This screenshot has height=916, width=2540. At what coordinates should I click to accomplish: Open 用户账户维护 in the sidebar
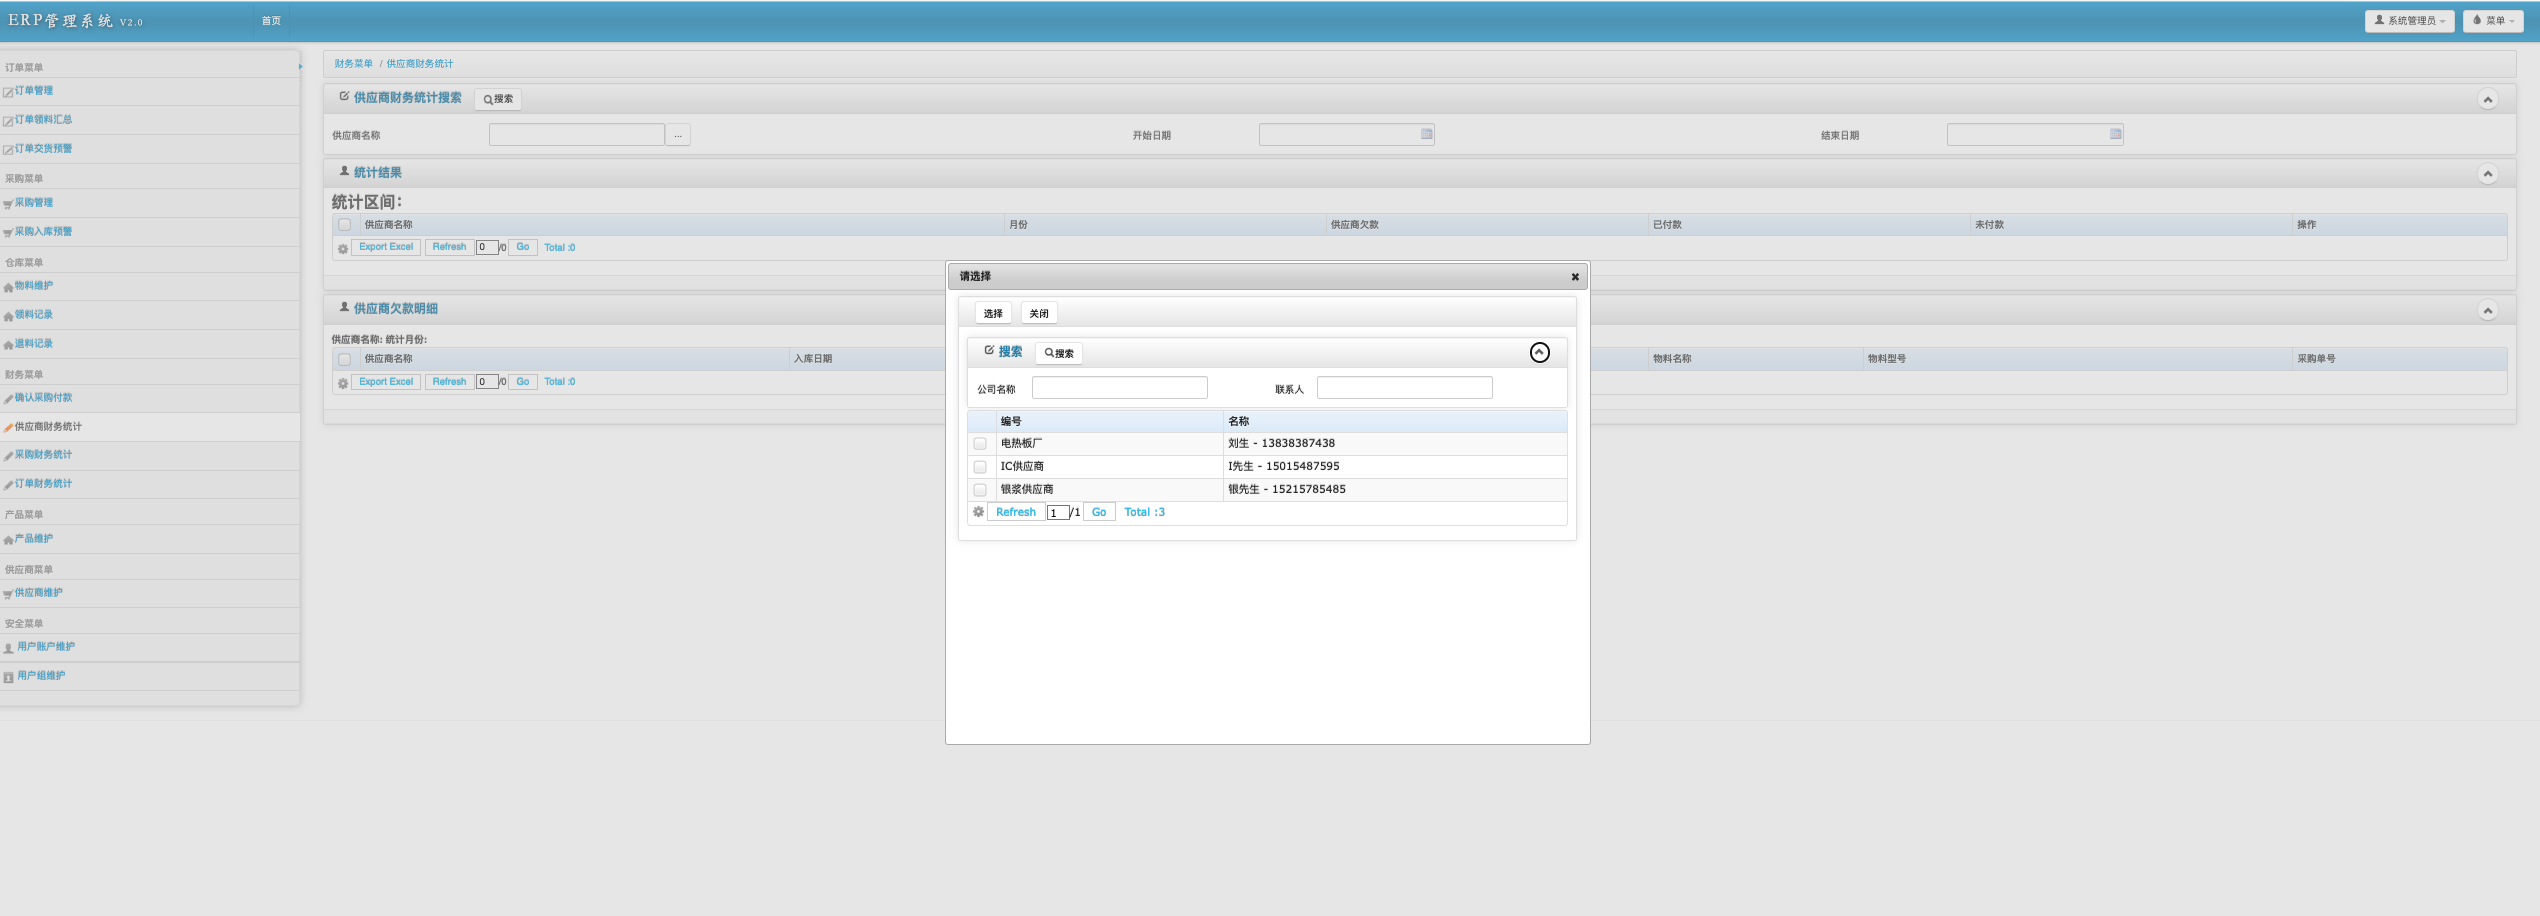(46, 647)
